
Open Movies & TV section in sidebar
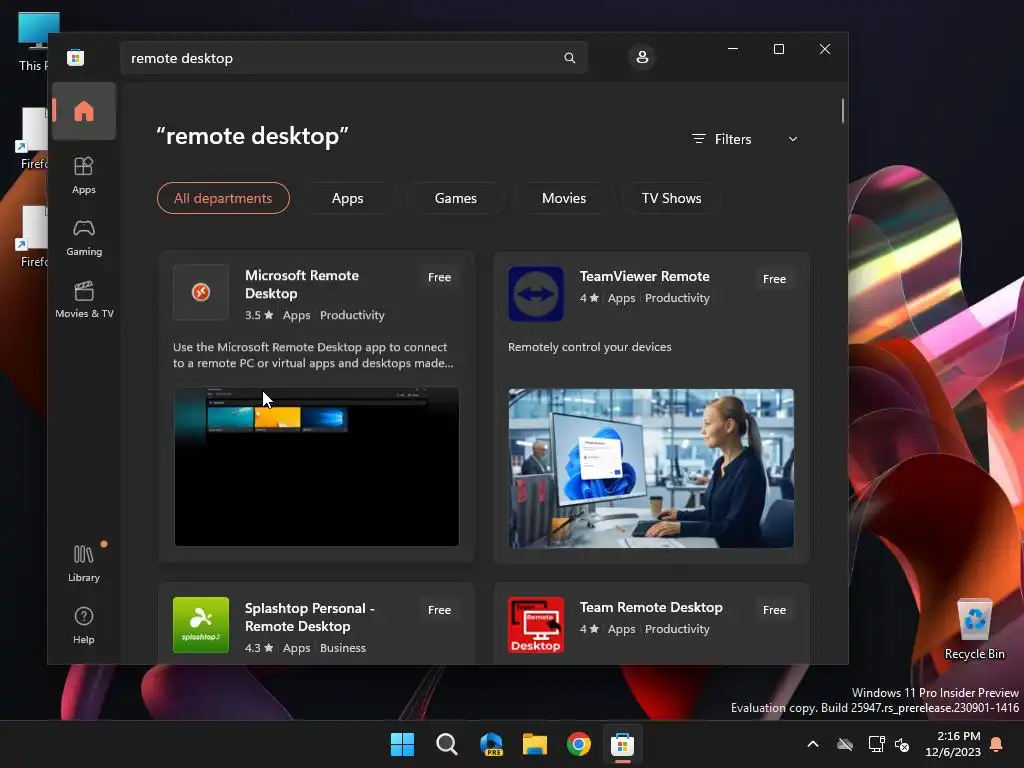coord(84,299)
